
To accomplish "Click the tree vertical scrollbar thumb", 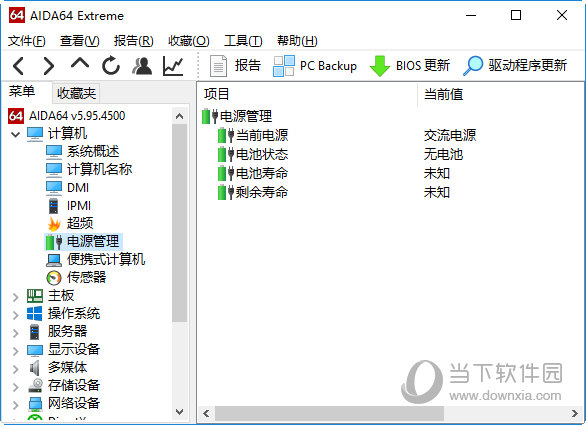I will 179,223.
